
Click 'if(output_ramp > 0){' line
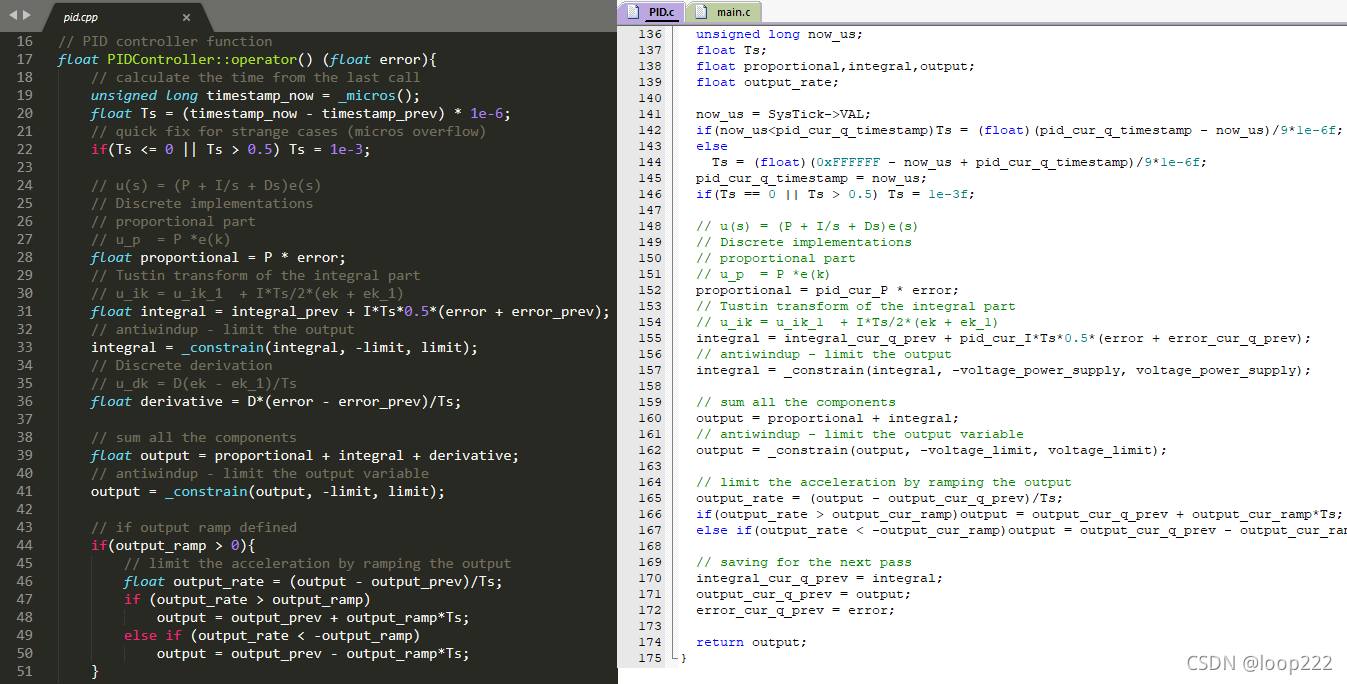(173, 545)
